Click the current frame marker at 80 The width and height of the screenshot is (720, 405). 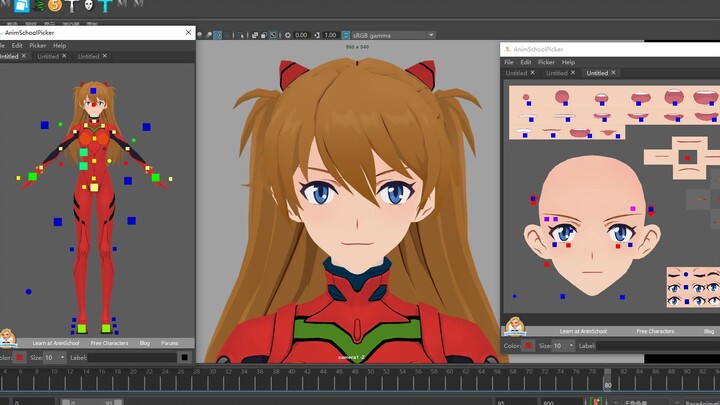pyautogui.click(x=608, y=379)
